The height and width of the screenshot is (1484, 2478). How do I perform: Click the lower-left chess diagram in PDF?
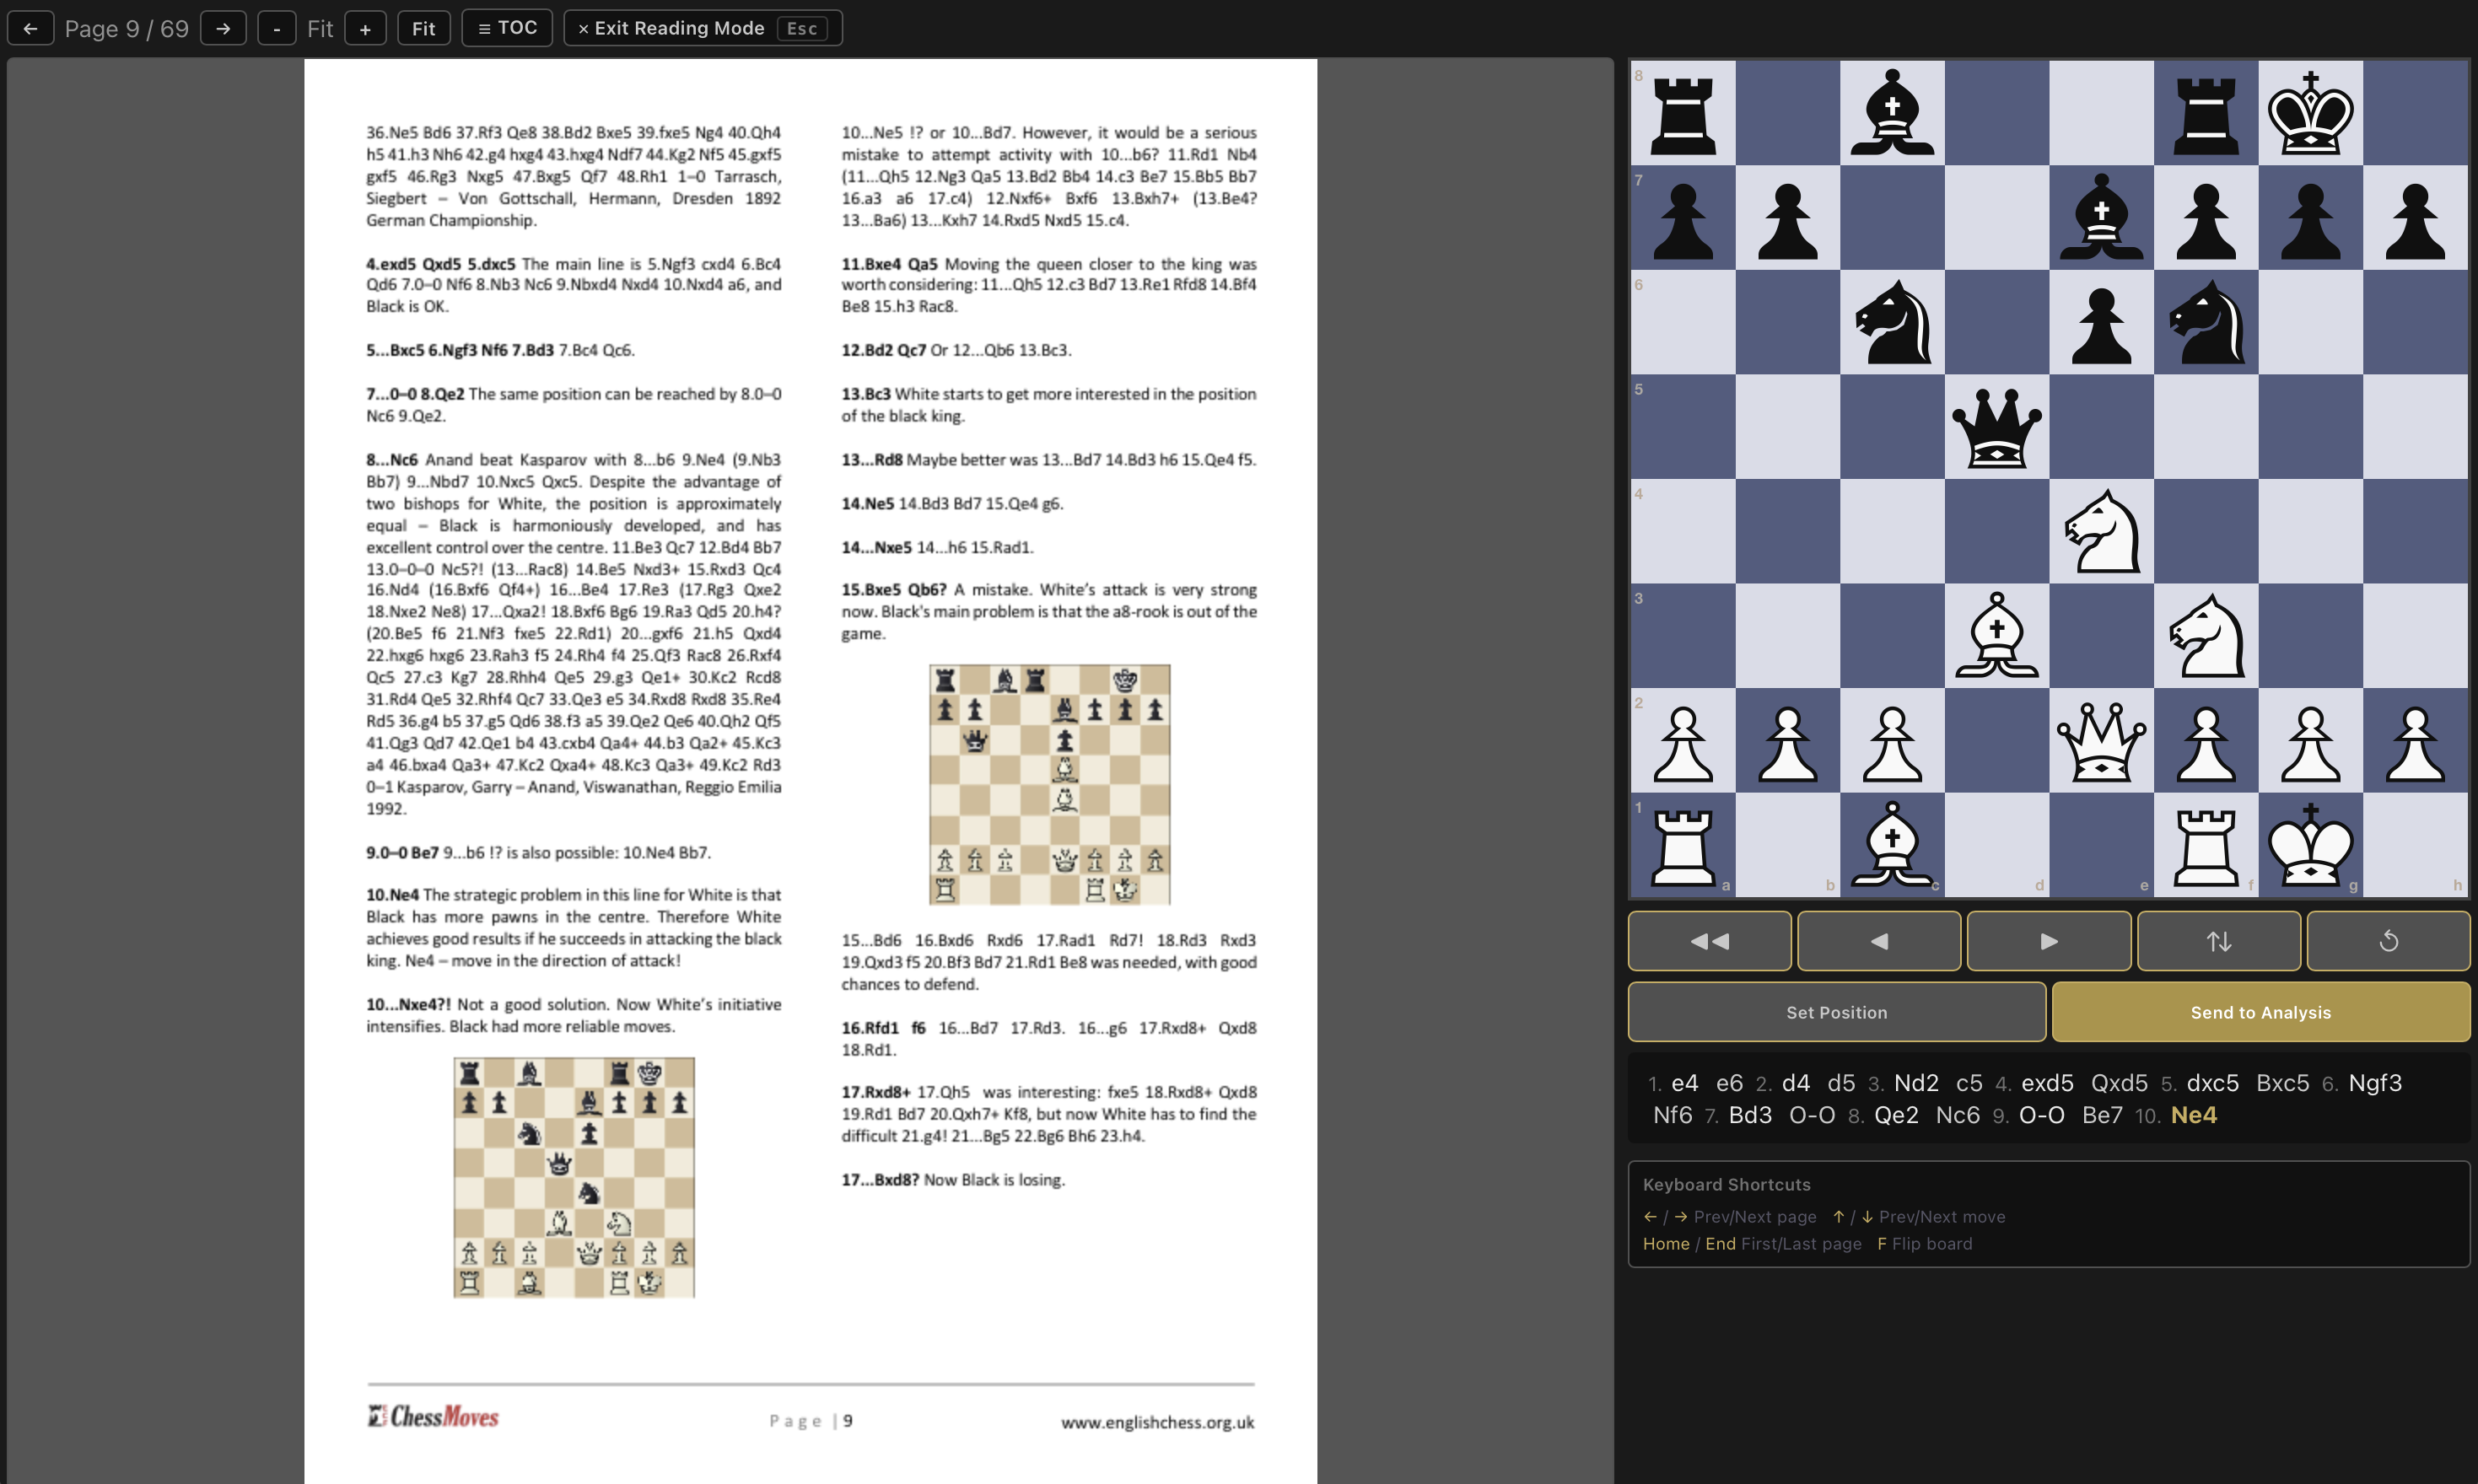tap(574, 1177)
